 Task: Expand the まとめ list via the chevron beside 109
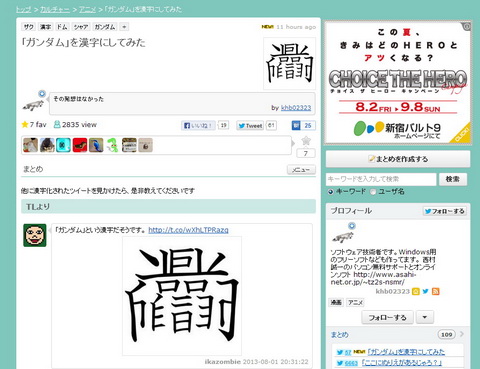(x=462, y=334)
